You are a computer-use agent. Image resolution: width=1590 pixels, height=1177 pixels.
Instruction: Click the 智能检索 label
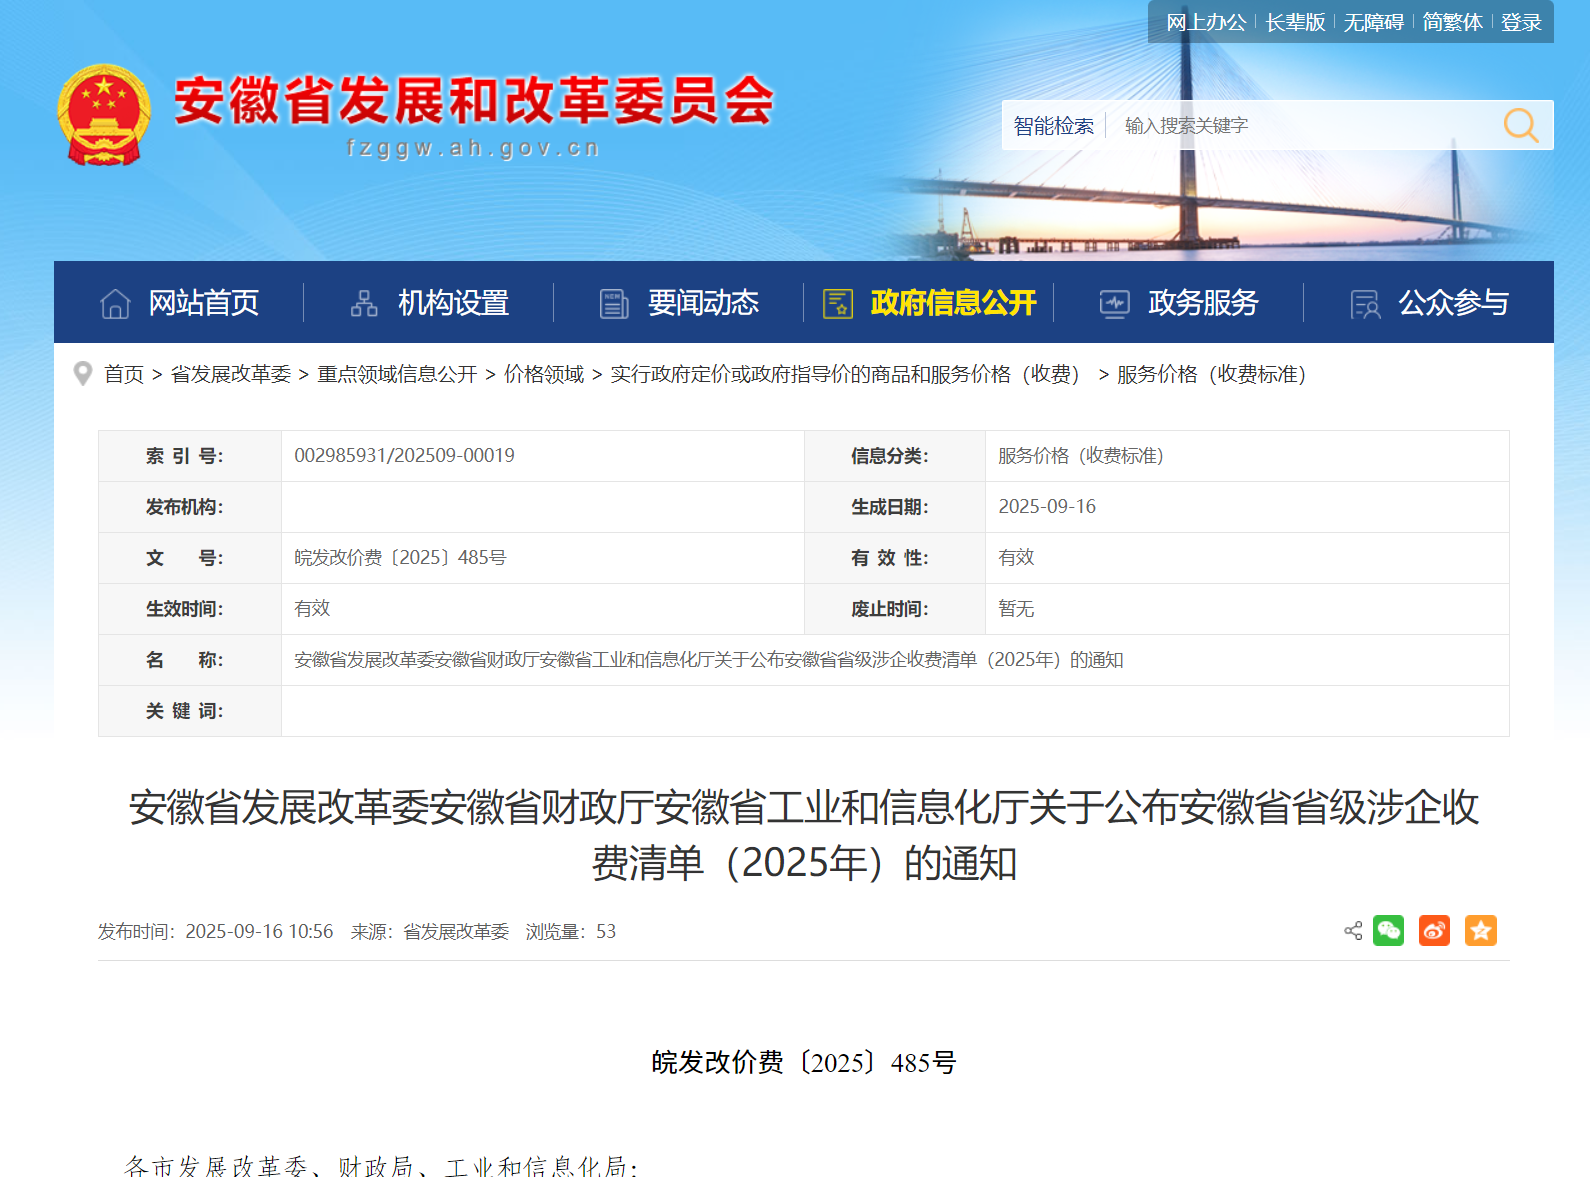pos(1053,125)
